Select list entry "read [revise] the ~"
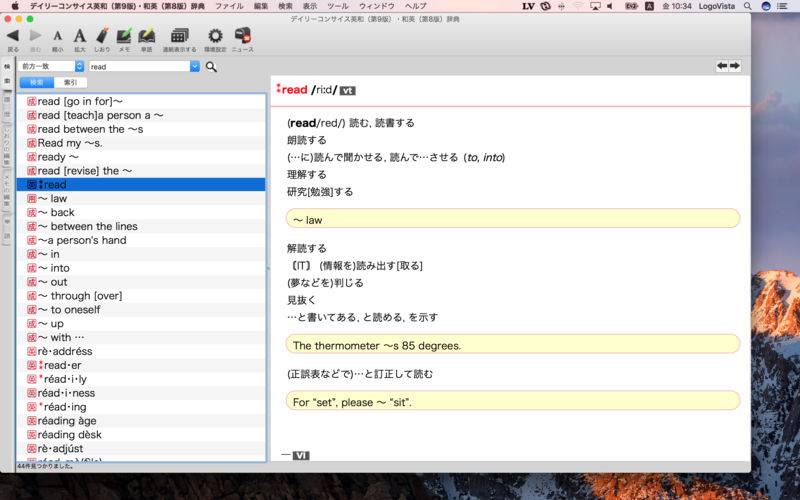Screen dimensions: 800x500 coord(141,170)
